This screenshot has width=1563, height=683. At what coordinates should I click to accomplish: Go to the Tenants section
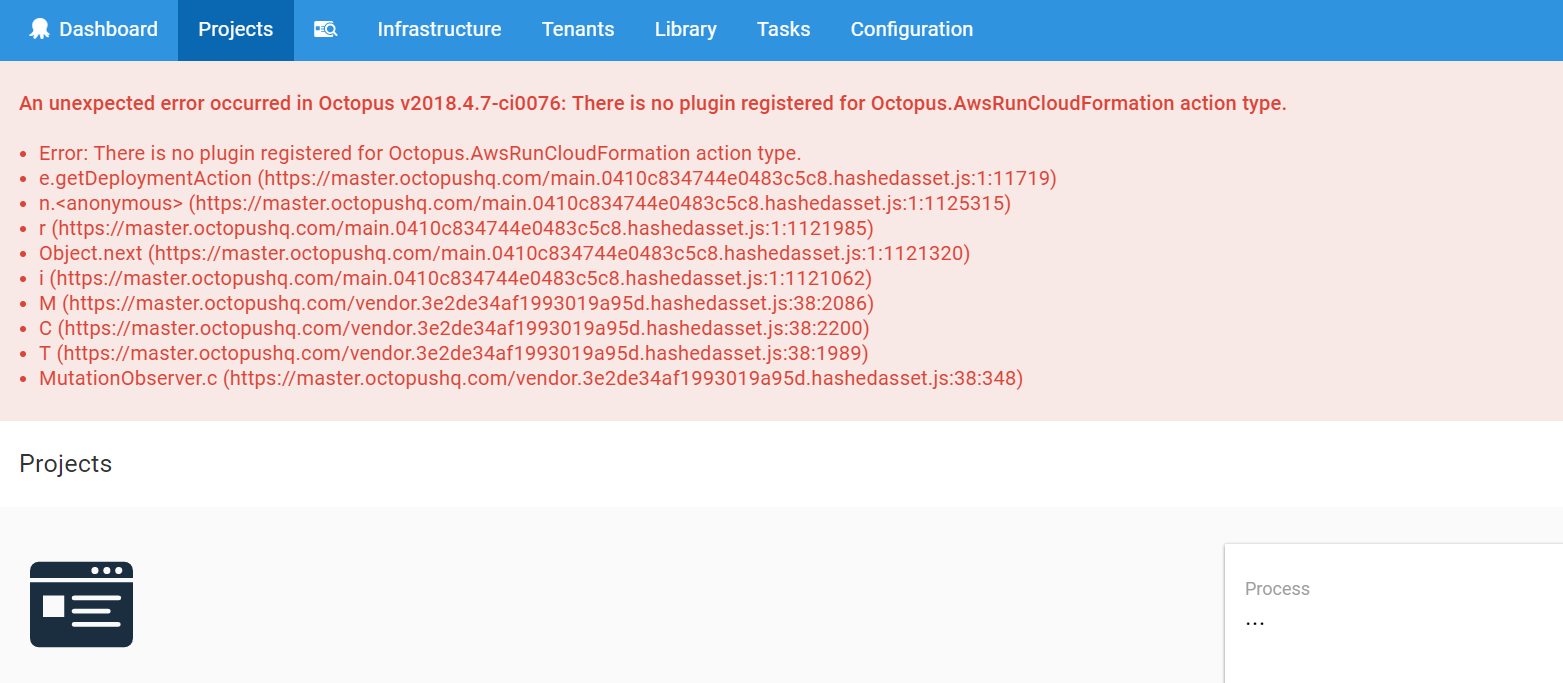(x=578, y=29)
